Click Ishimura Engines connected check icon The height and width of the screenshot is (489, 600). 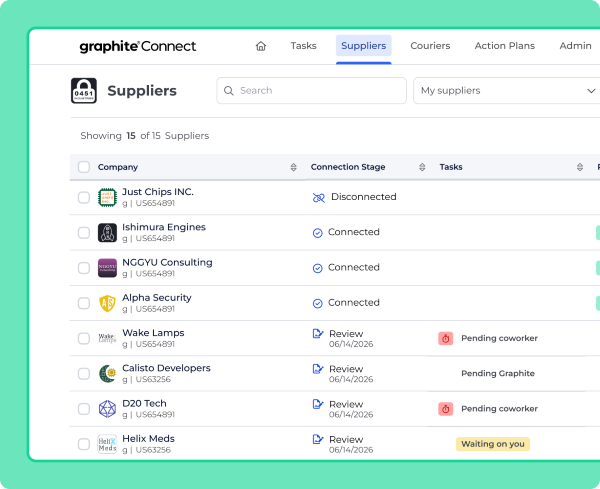tap(318, 233)
